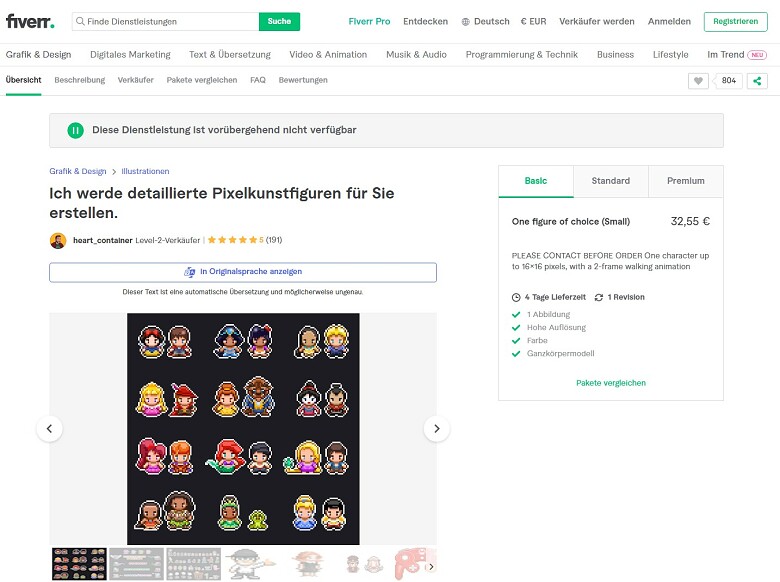Select the fifth gallery thumbnail

[307, 564]
